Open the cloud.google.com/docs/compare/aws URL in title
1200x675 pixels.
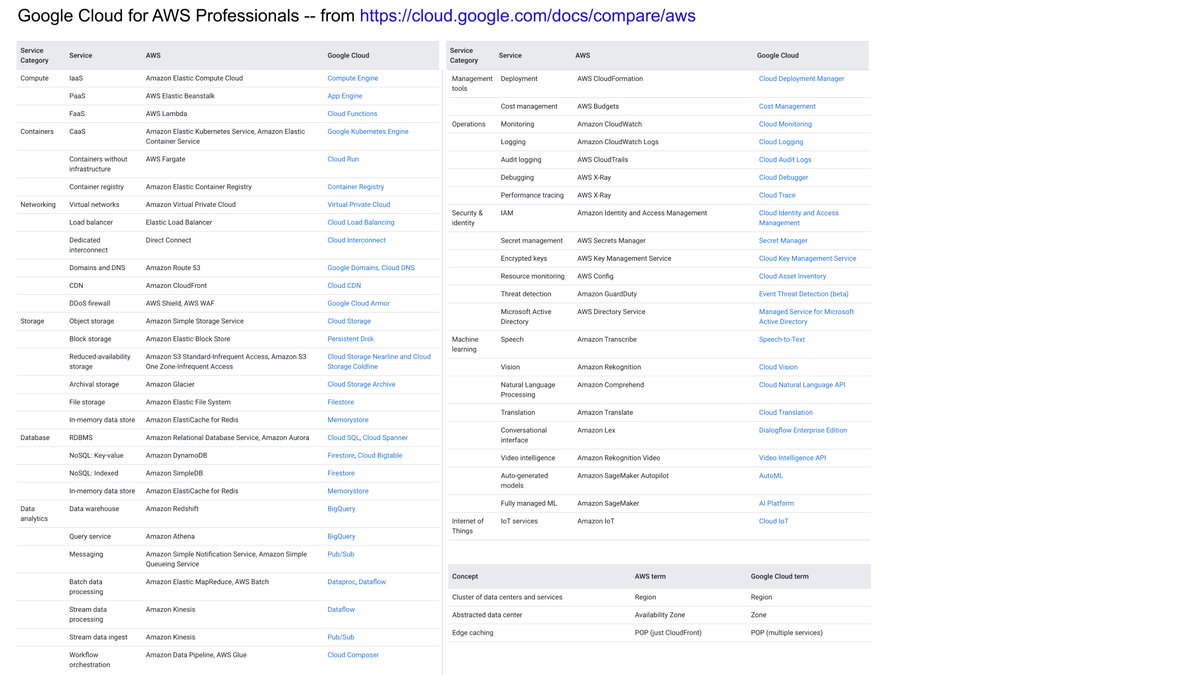click(527, 16)
